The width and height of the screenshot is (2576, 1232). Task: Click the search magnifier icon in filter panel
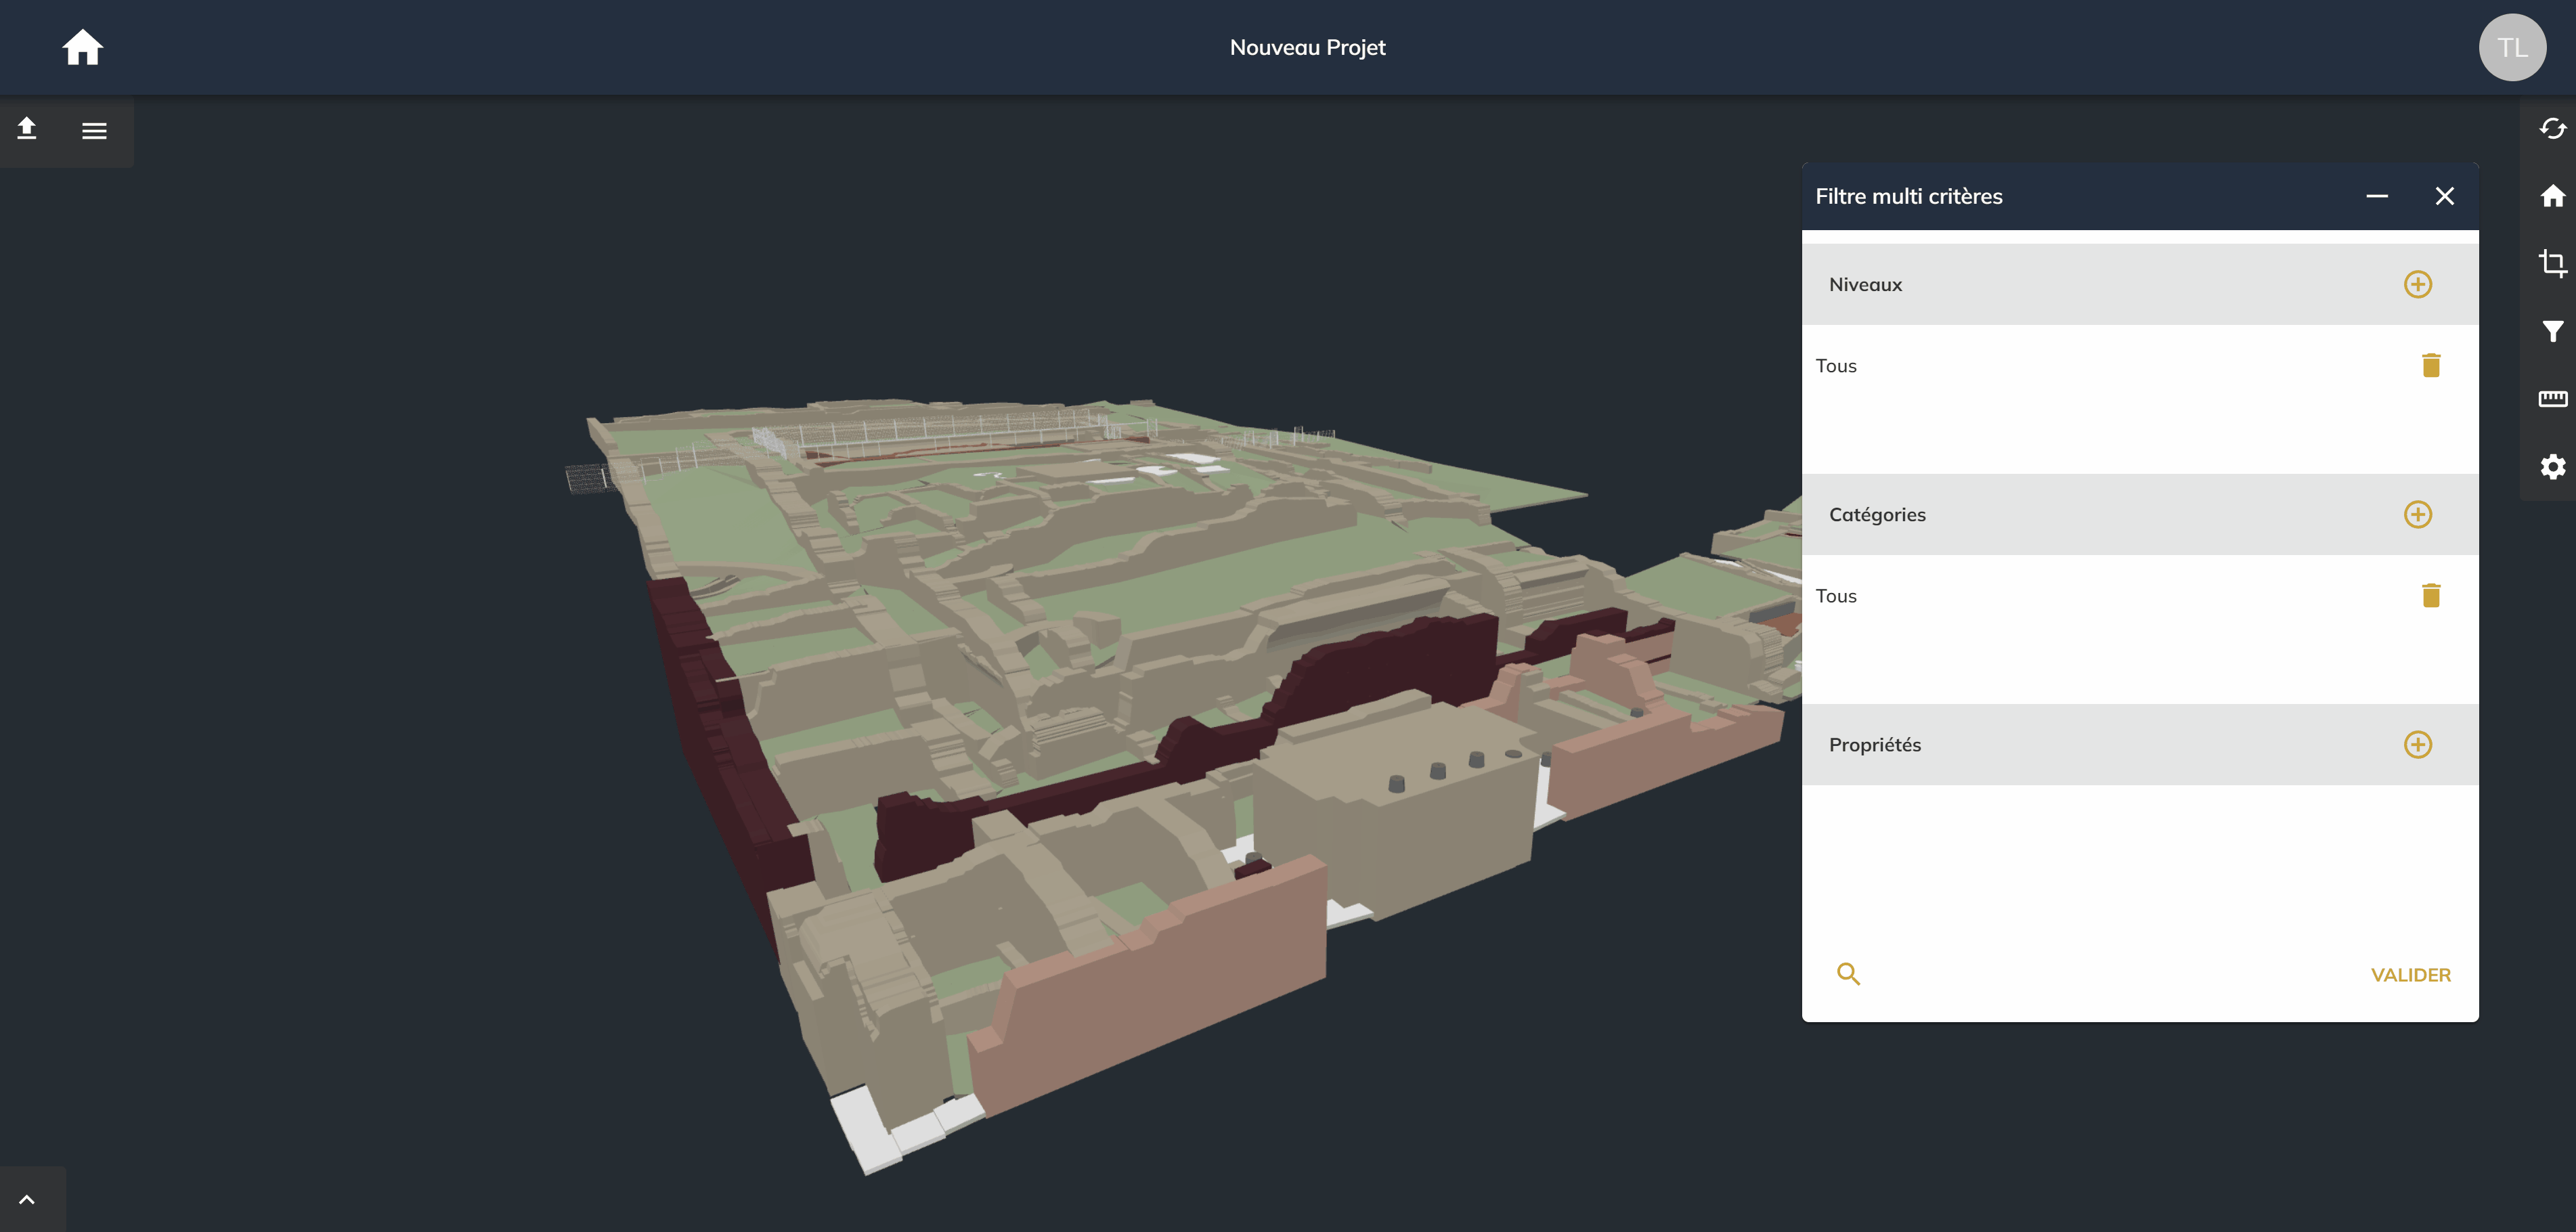[x=1848, y=974]
